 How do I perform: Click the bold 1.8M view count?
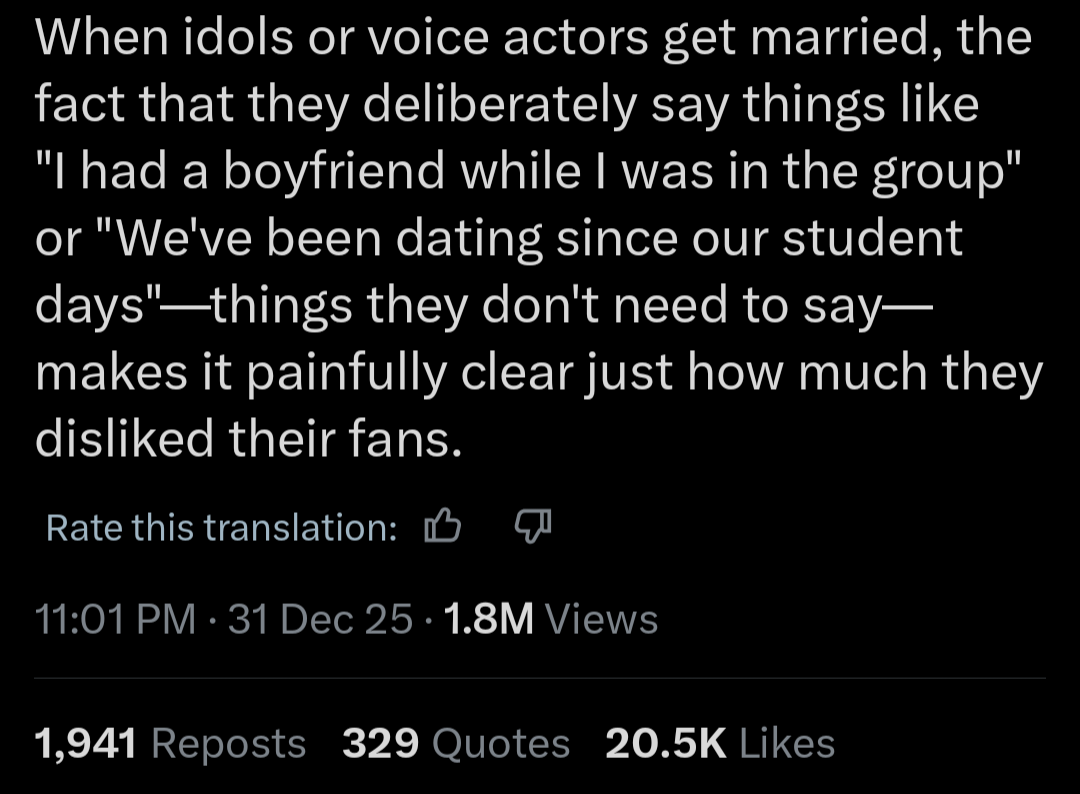coord(487,620)
